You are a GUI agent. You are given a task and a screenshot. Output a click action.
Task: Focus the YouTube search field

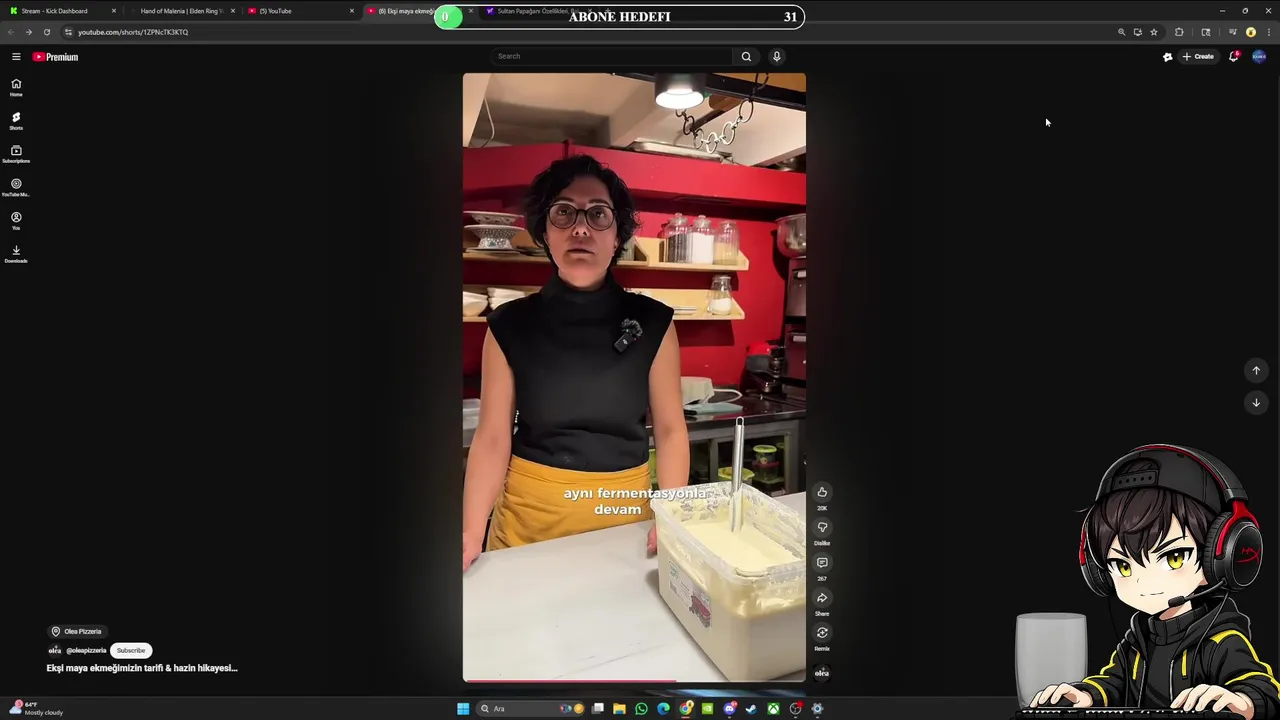tap(612, 57)
